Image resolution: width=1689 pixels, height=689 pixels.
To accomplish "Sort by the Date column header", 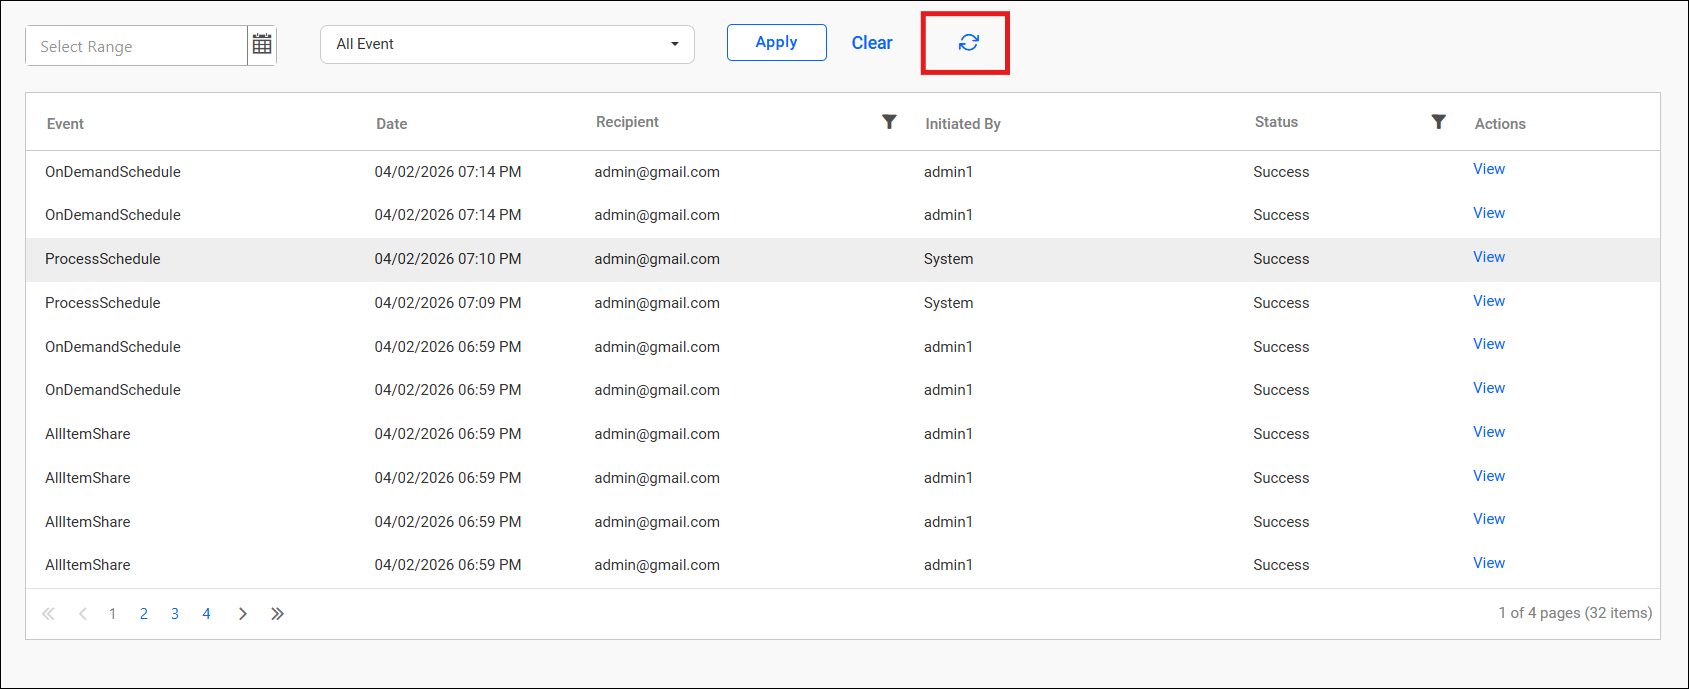I will tap(391, 124).
